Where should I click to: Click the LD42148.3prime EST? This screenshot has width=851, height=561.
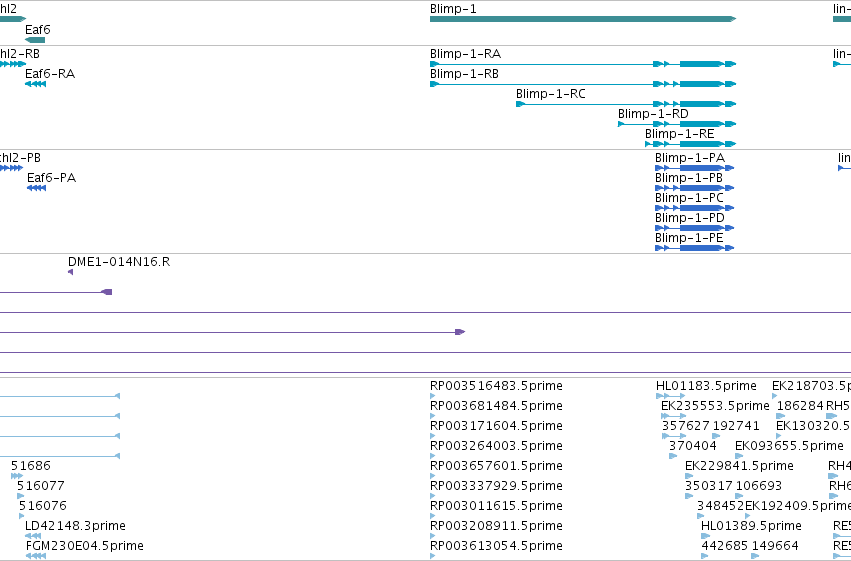tap(75, 526)
